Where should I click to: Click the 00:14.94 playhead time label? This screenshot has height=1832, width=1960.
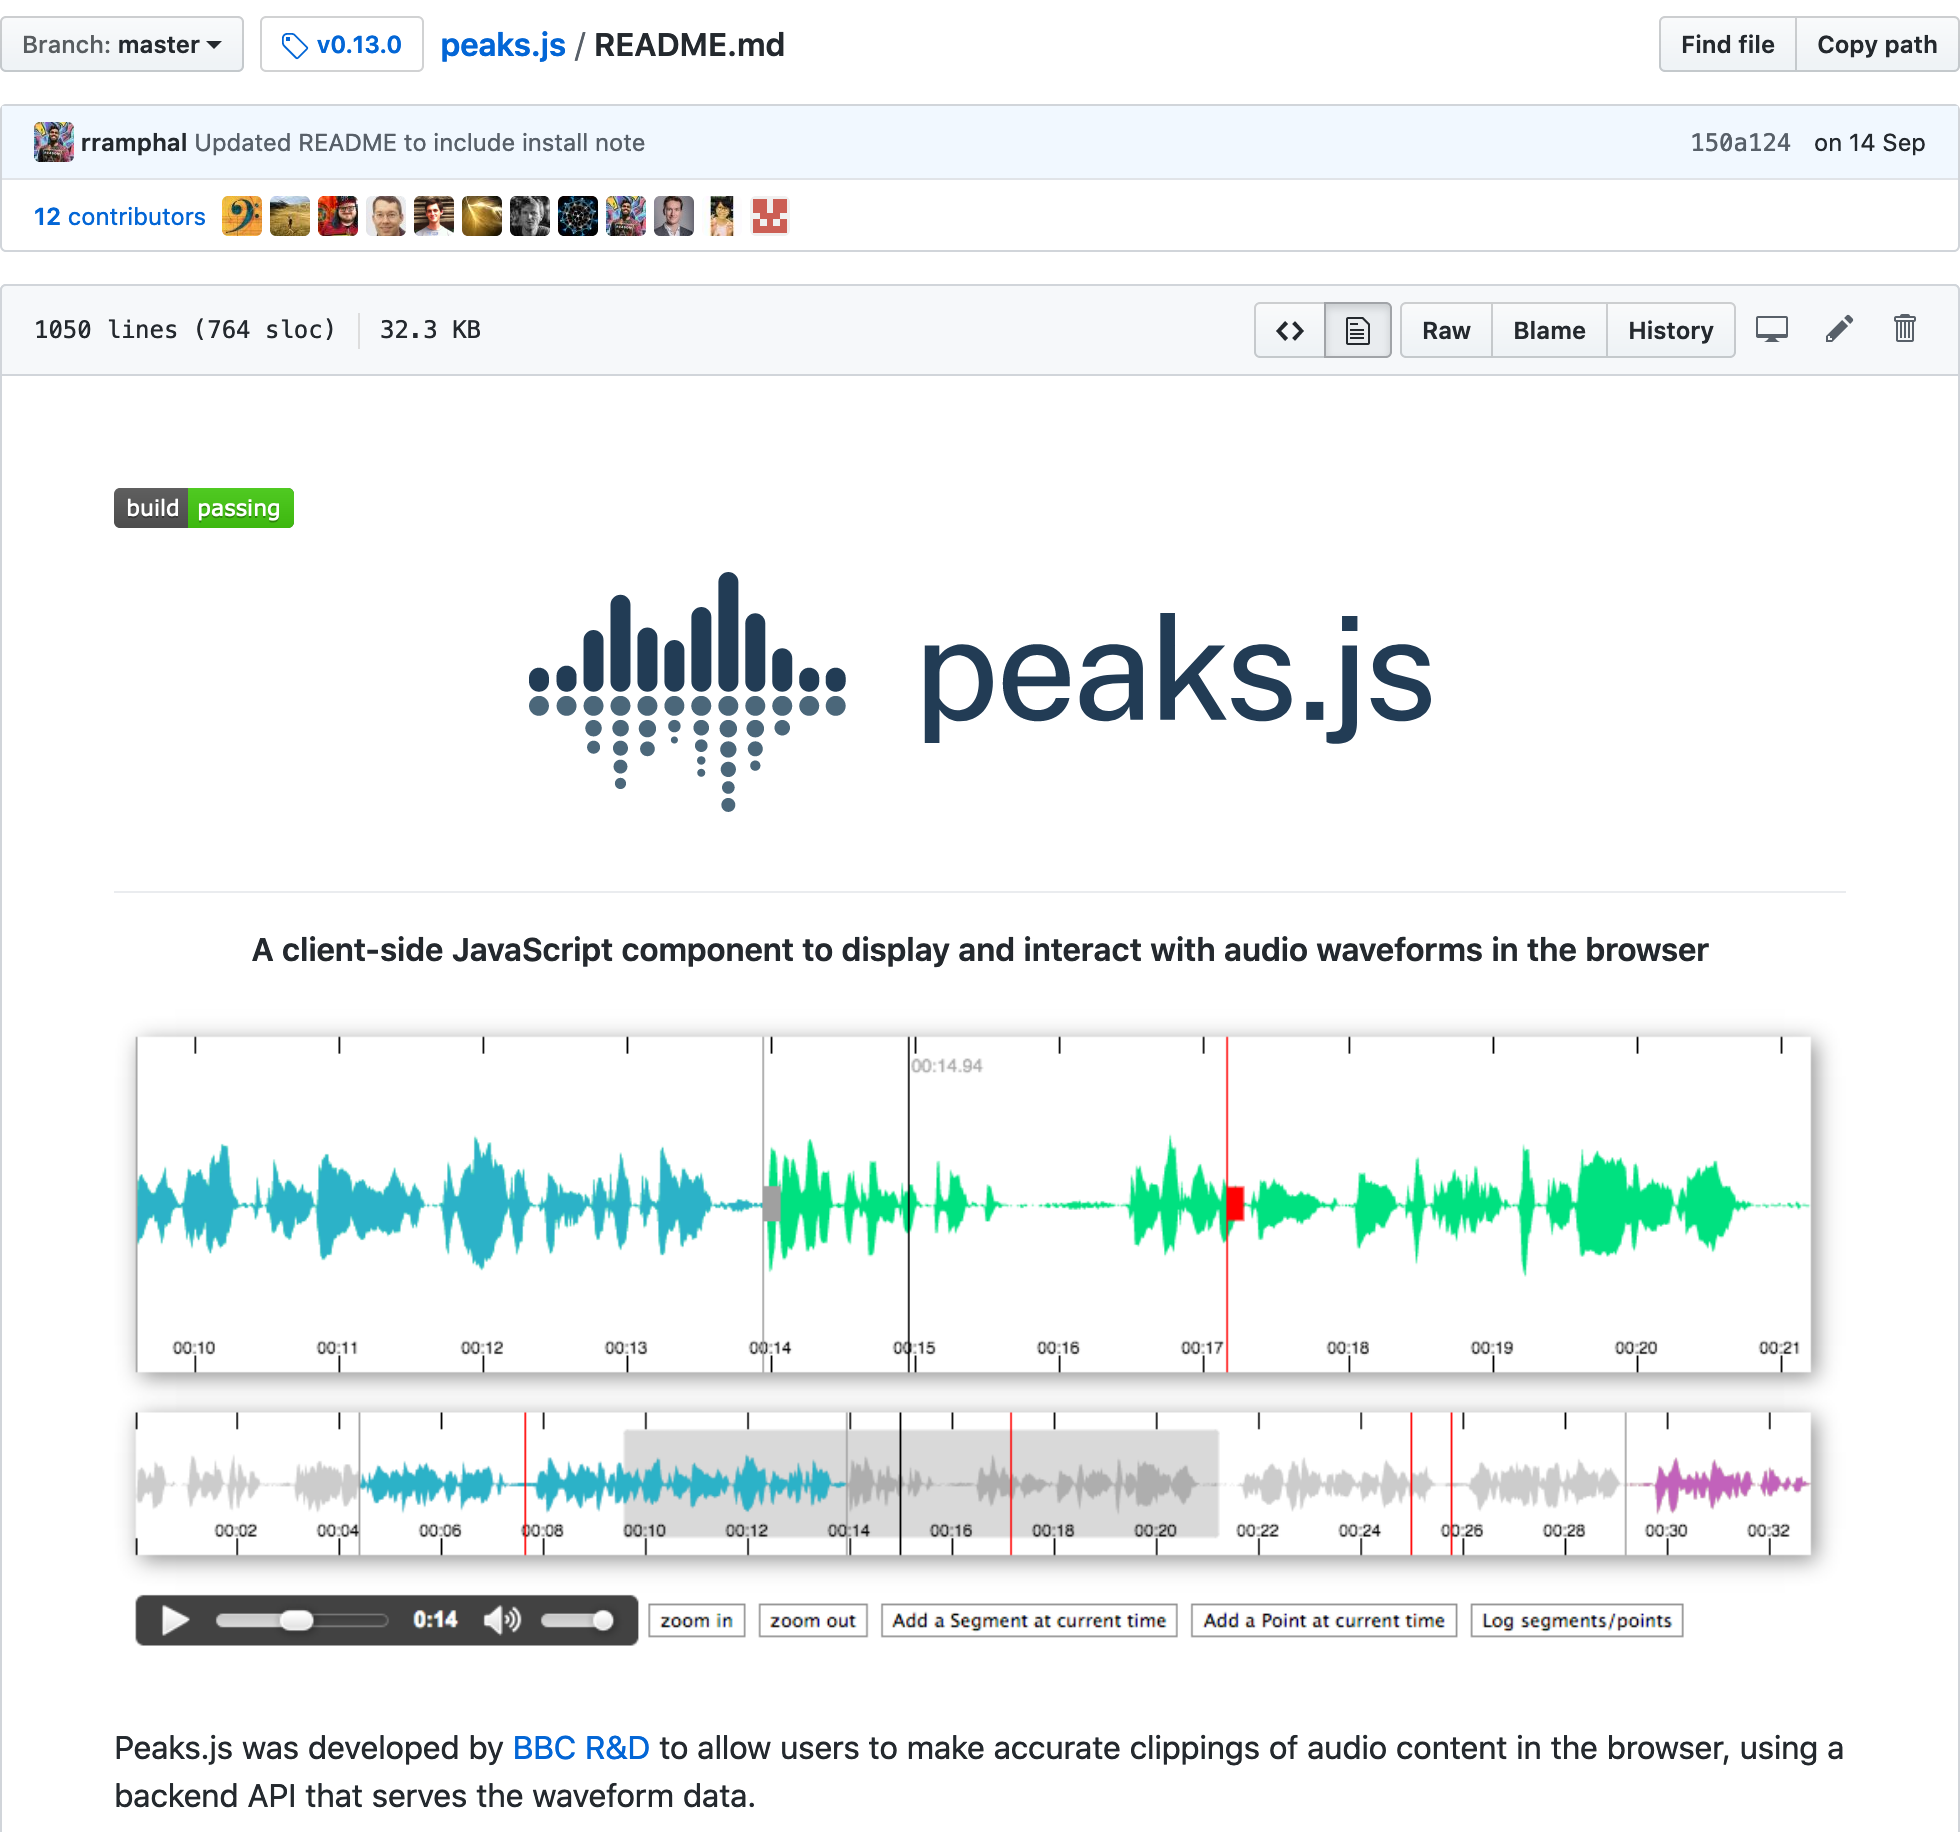[x=947, y=1066]
